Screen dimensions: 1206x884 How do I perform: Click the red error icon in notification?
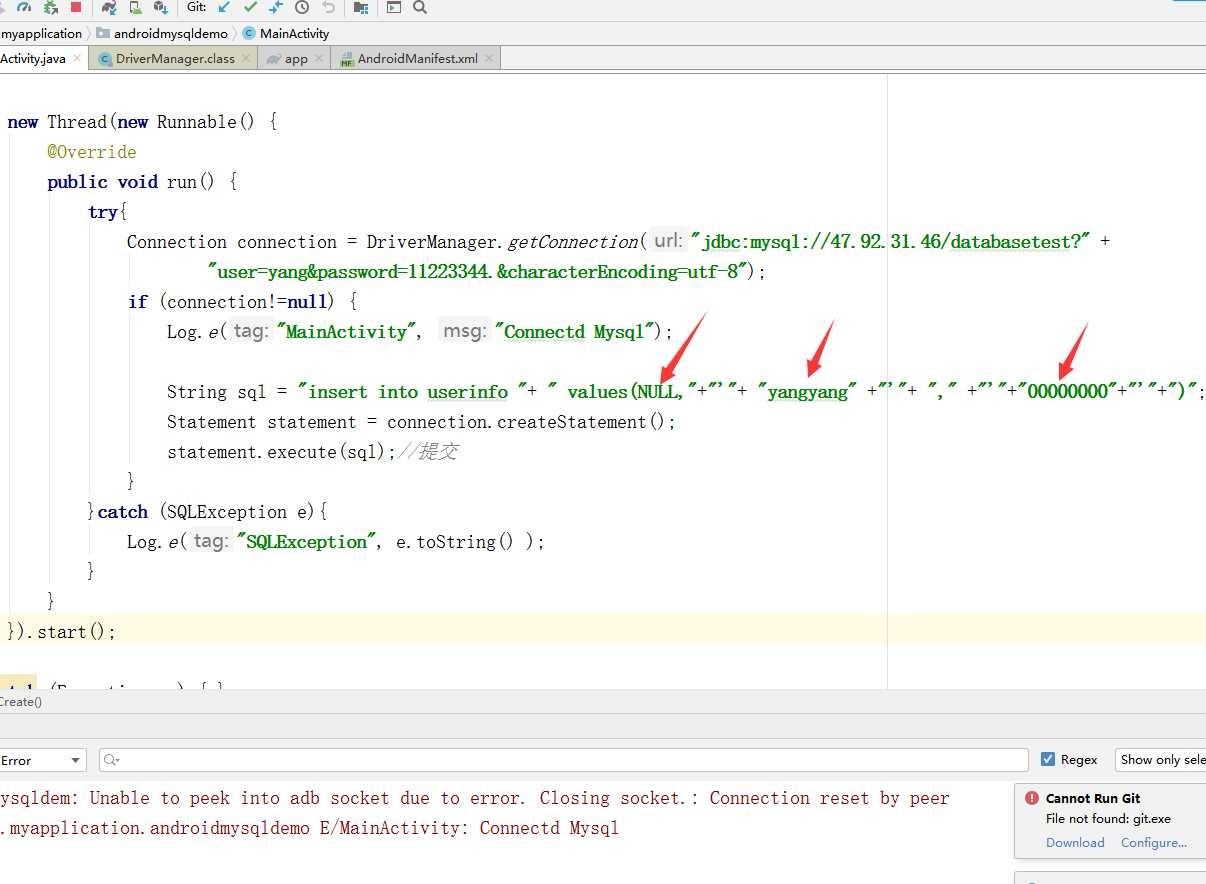pos(1032,798)
